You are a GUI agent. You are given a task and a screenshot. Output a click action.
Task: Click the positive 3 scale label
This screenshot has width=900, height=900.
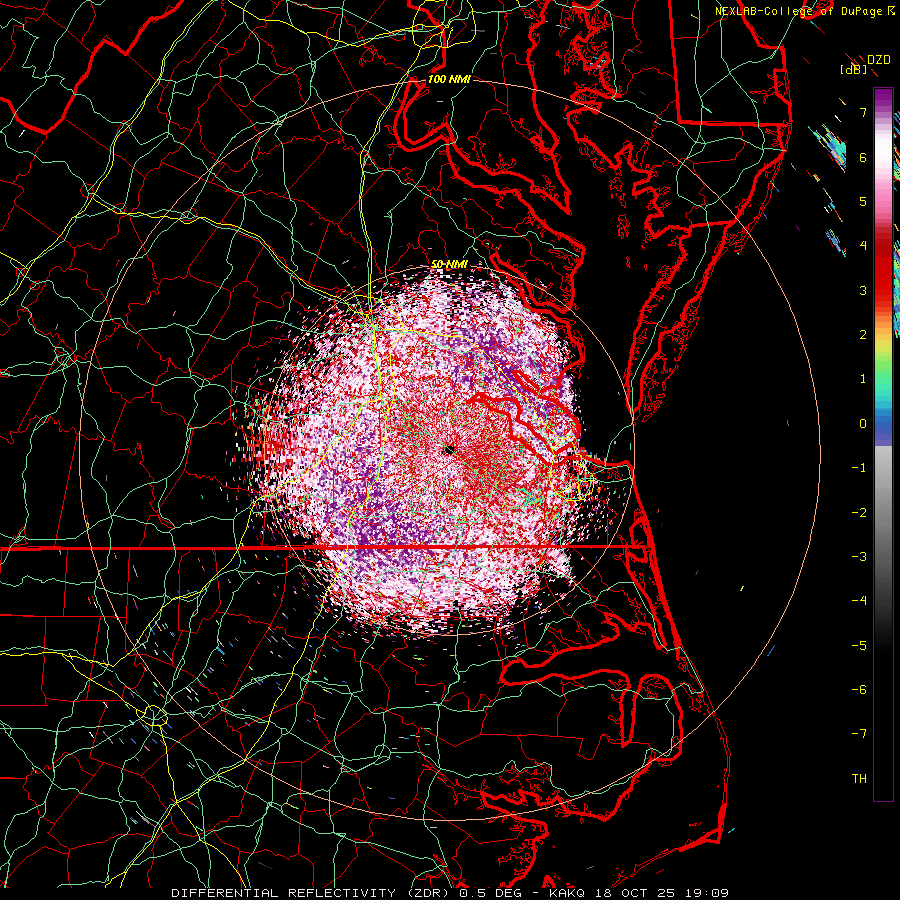point(863,290)
